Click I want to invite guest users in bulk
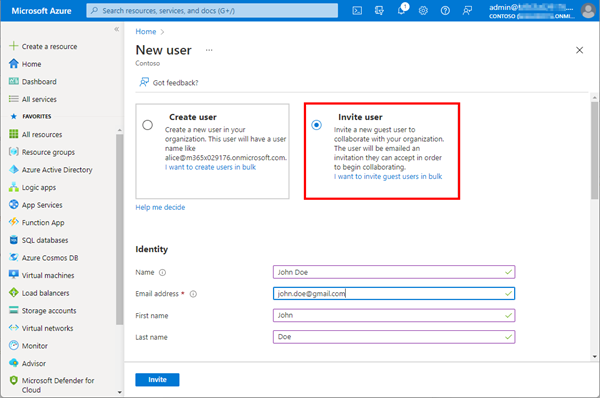The width and height of the screenshot is (600, 398). [388, 176]
